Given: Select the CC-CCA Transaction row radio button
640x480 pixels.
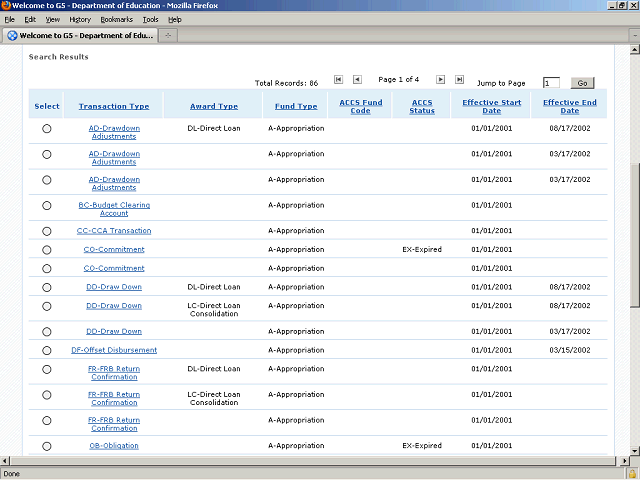Looking at the screenshot, I should [47, 231].
